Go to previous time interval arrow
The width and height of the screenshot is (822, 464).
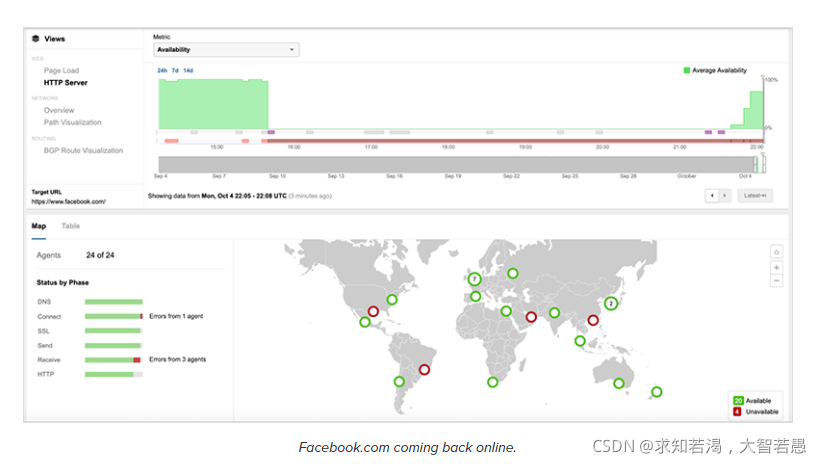(x=712, y=196)
